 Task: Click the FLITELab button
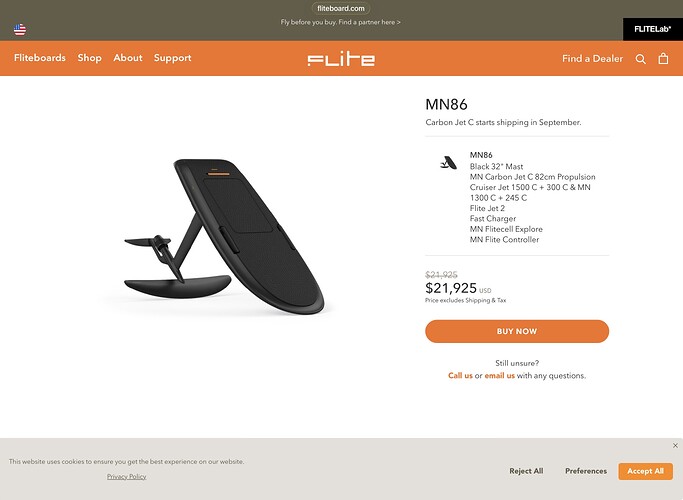(x=653, y=29)
